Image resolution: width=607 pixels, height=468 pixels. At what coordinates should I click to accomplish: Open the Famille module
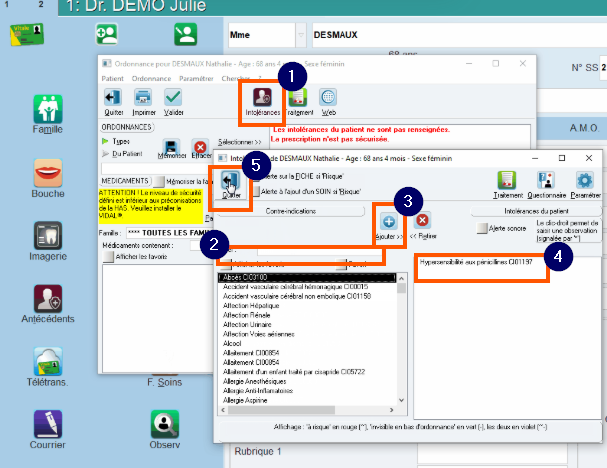(48, 114)
